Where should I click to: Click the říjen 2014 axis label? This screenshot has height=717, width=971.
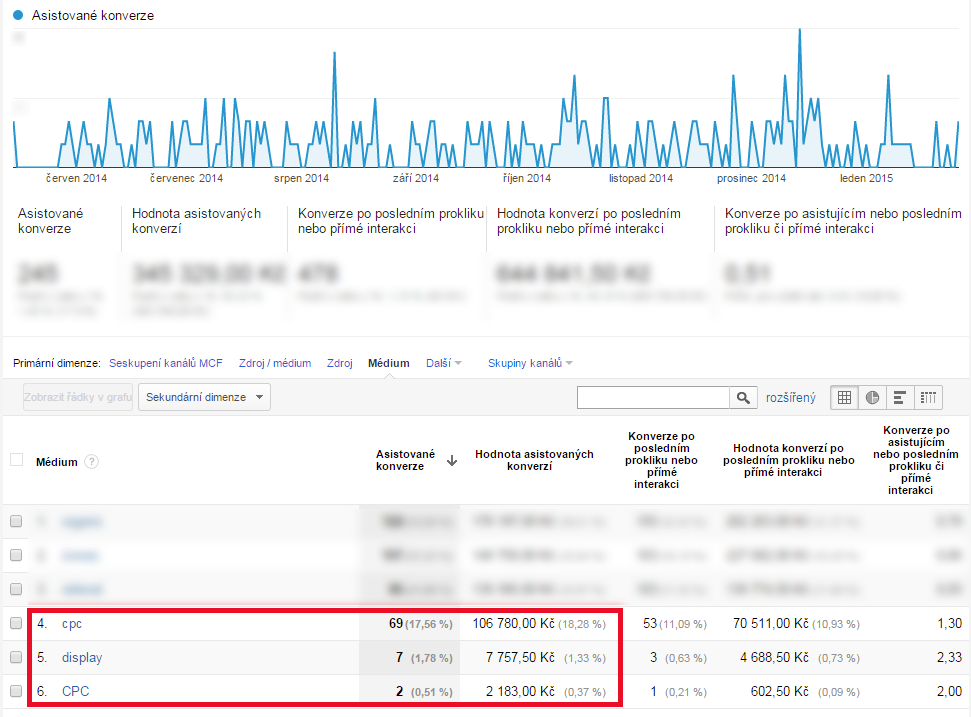pos(526,178)
